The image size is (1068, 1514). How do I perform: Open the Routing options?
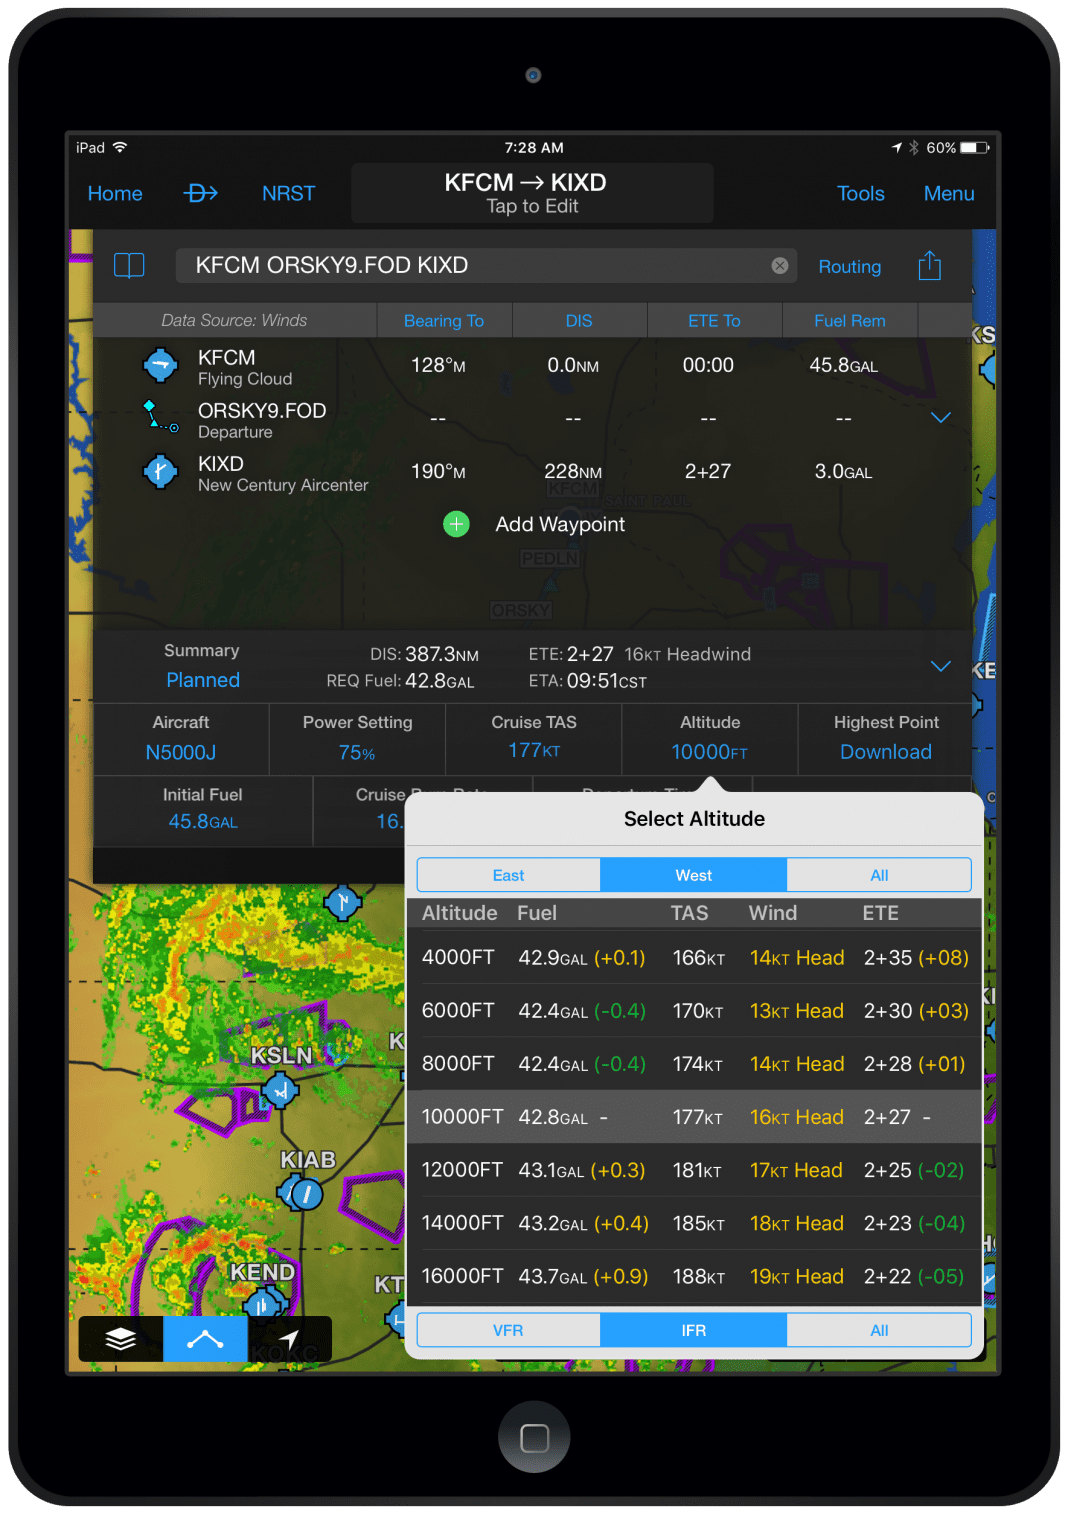click(x=849, y=266)
